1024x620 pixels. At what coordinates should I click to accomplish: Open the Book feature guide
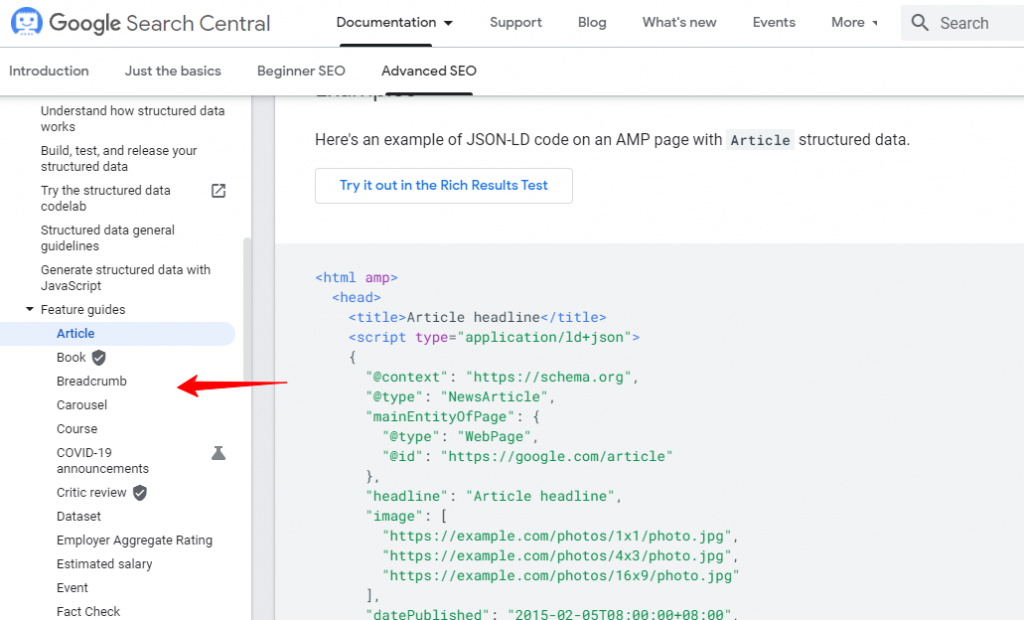pyautogui.click(x=71, y=357)
